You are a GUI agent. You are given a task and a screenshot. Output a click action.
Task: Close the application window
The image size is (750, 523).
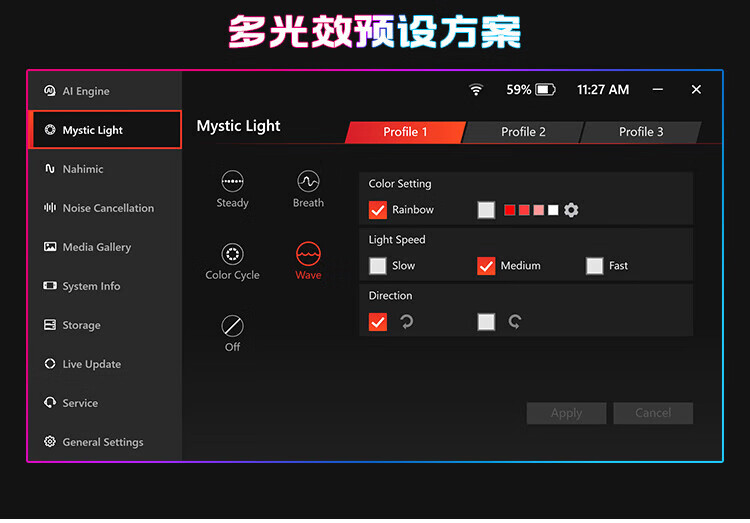pyautogui.click(x=696, y=89)
